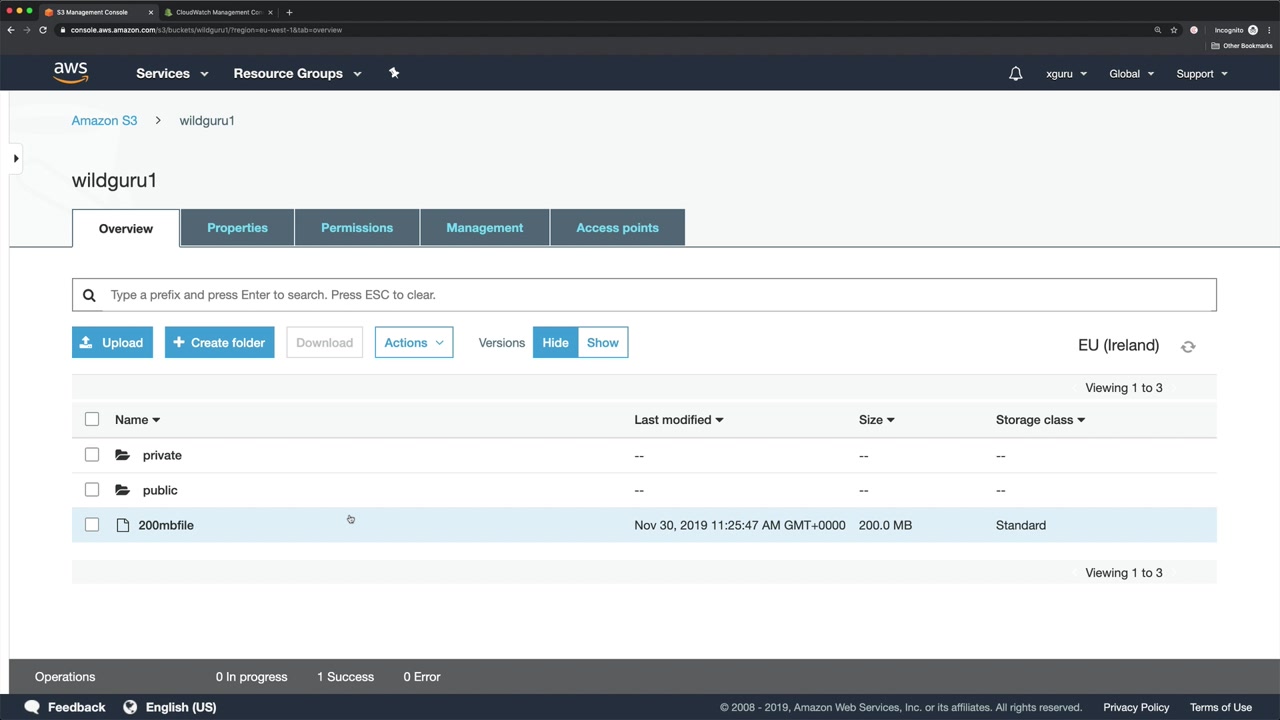Click the Download button

(x=324, y=343)
